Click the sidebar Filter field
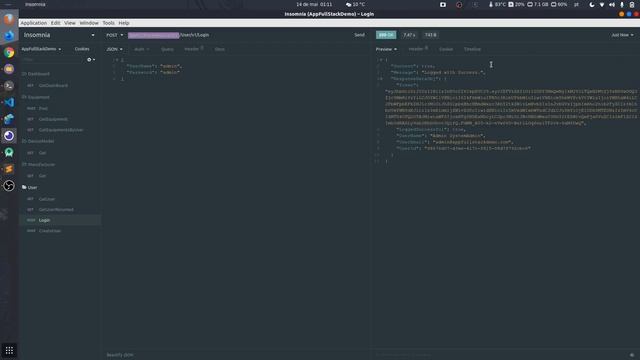This screenshot has width=640, height=360. point(53,60)
